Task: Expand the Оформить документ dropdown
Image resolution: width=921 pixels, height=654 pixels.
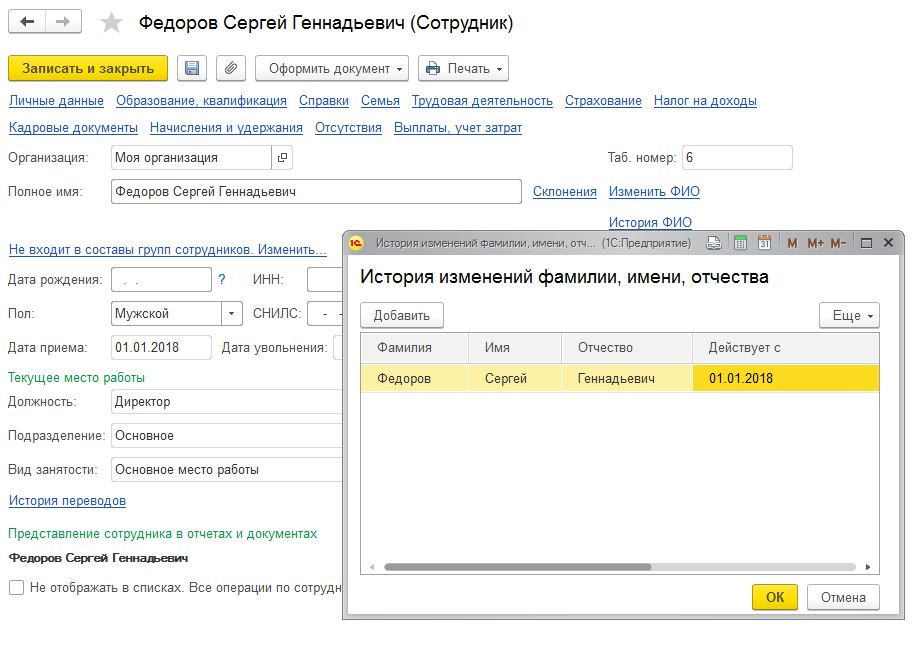Action: [332, 68]
